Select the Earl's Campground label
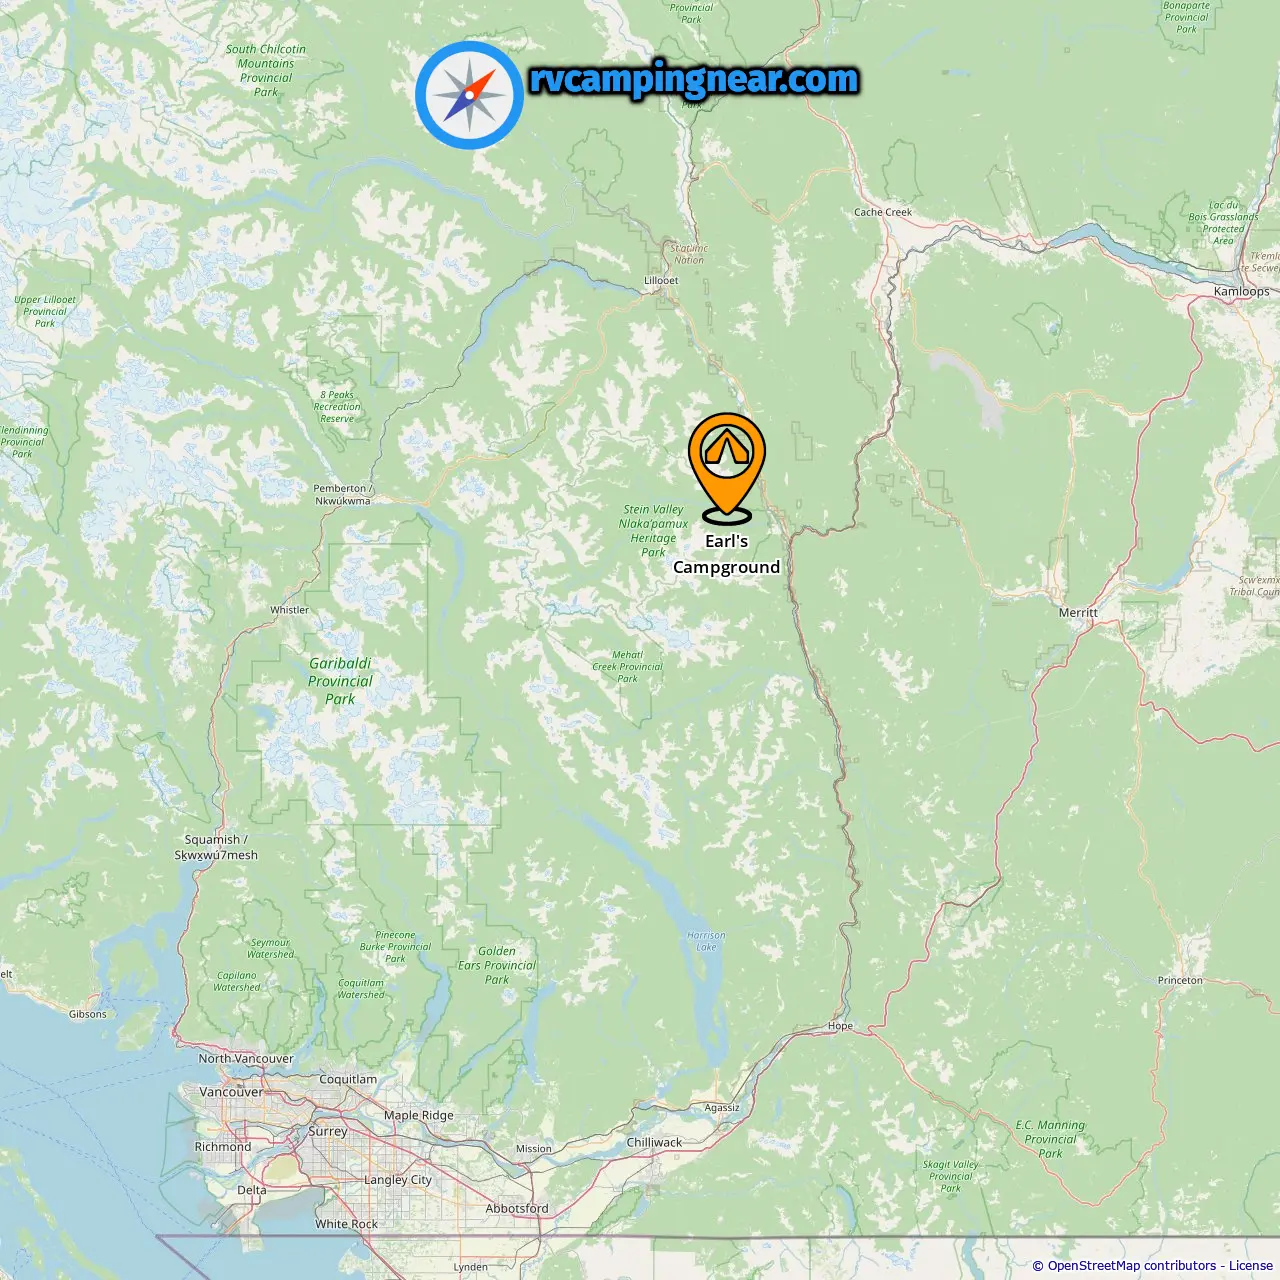The image size is (1280, 1280). pyautogui.click(x=727, y=554)
